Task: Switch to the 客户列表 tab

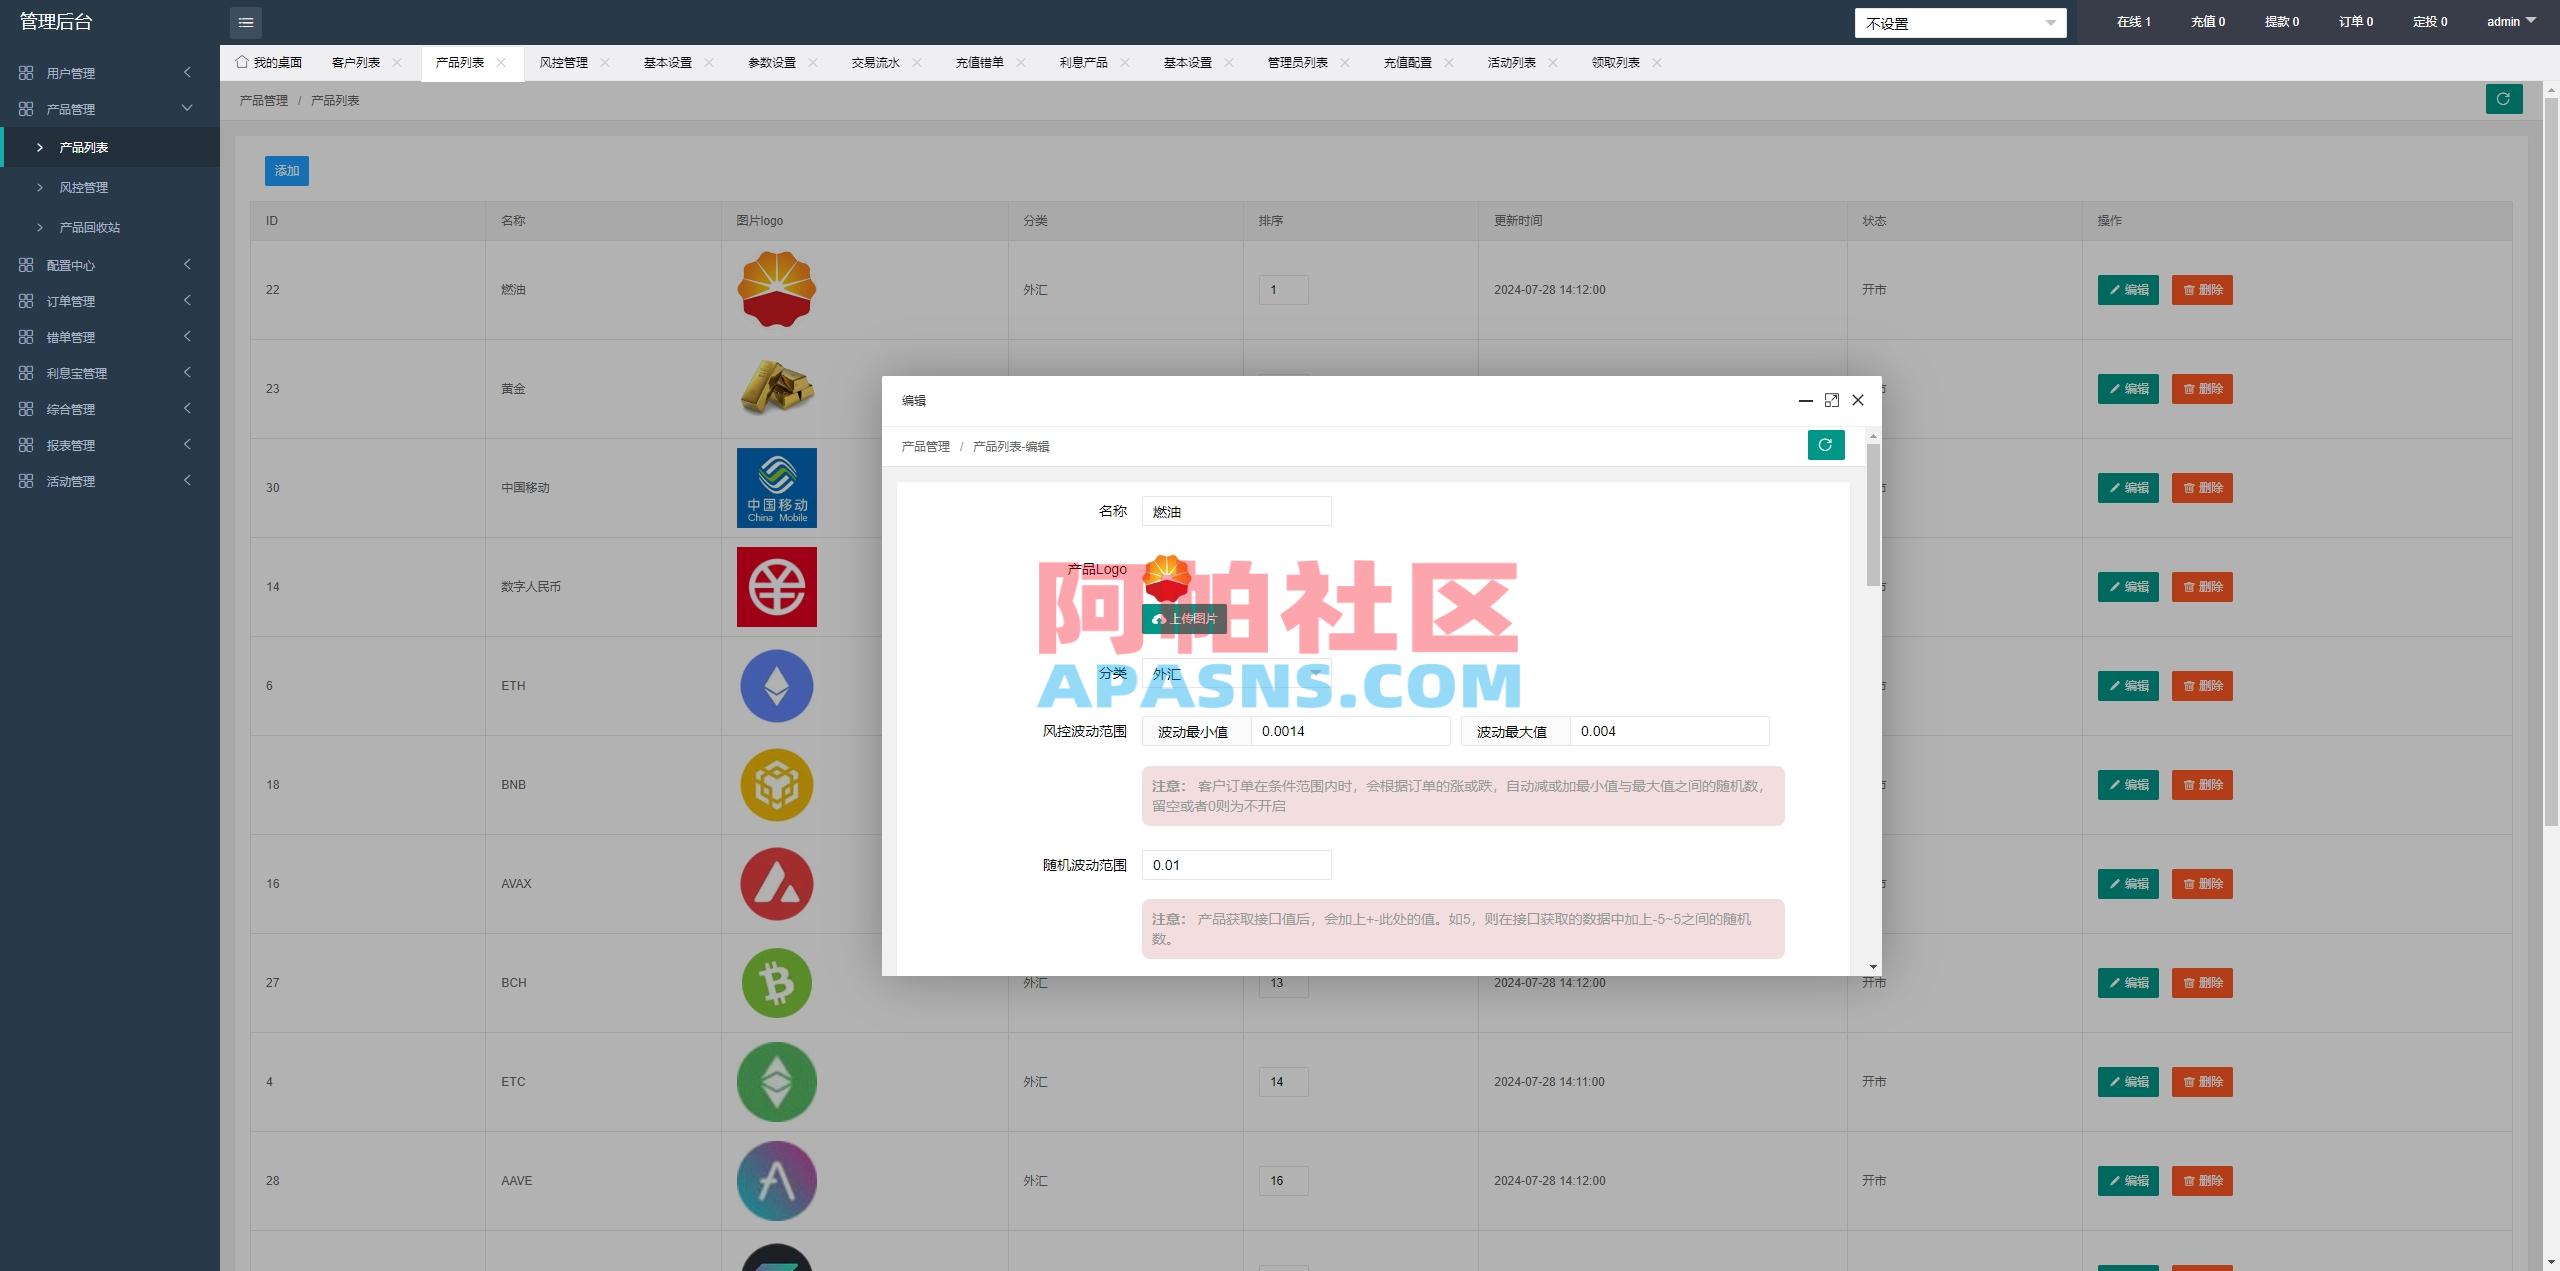Action: [356, 61]
